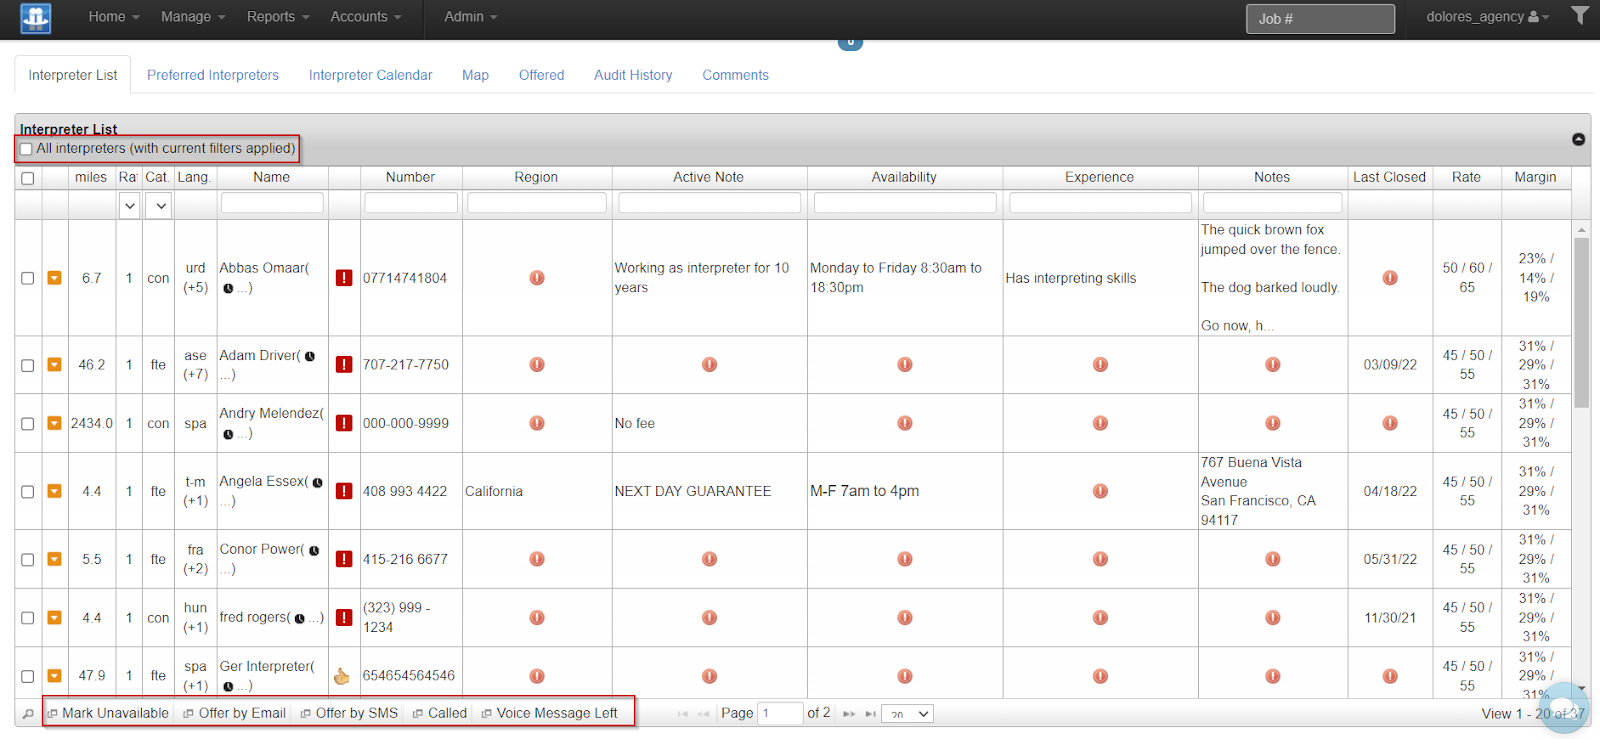Screen dimensions: 1600x739
Task: Switch to the Preferred Interpreters tab
Action: (x=213, y=75)
